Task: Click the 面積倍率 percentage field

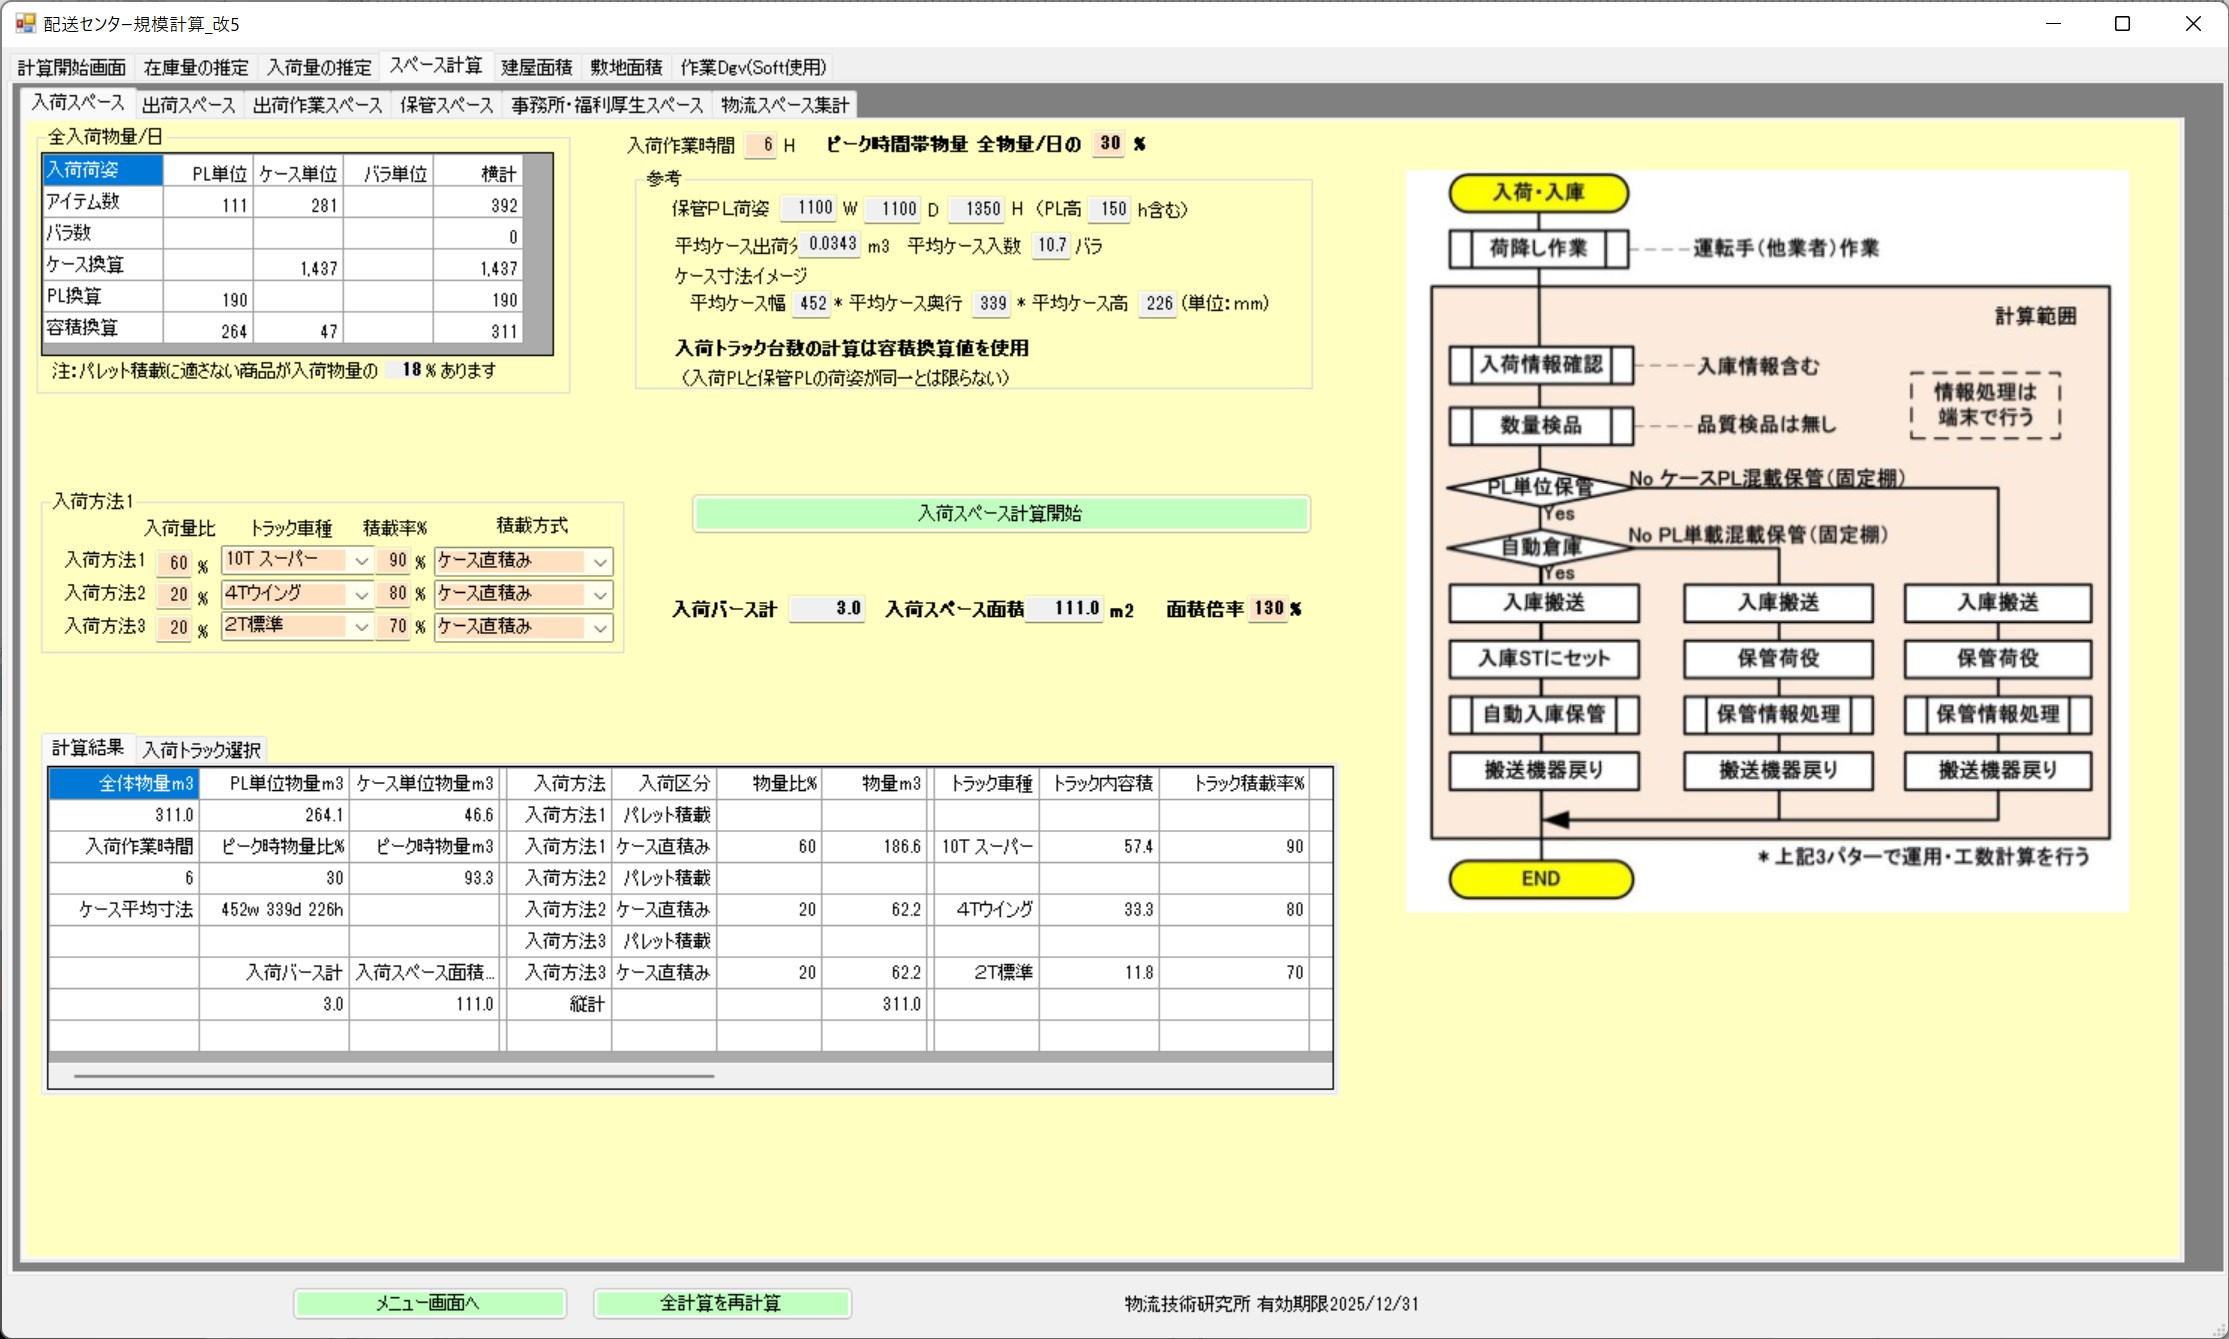Action: click(x=1268, y=608)
